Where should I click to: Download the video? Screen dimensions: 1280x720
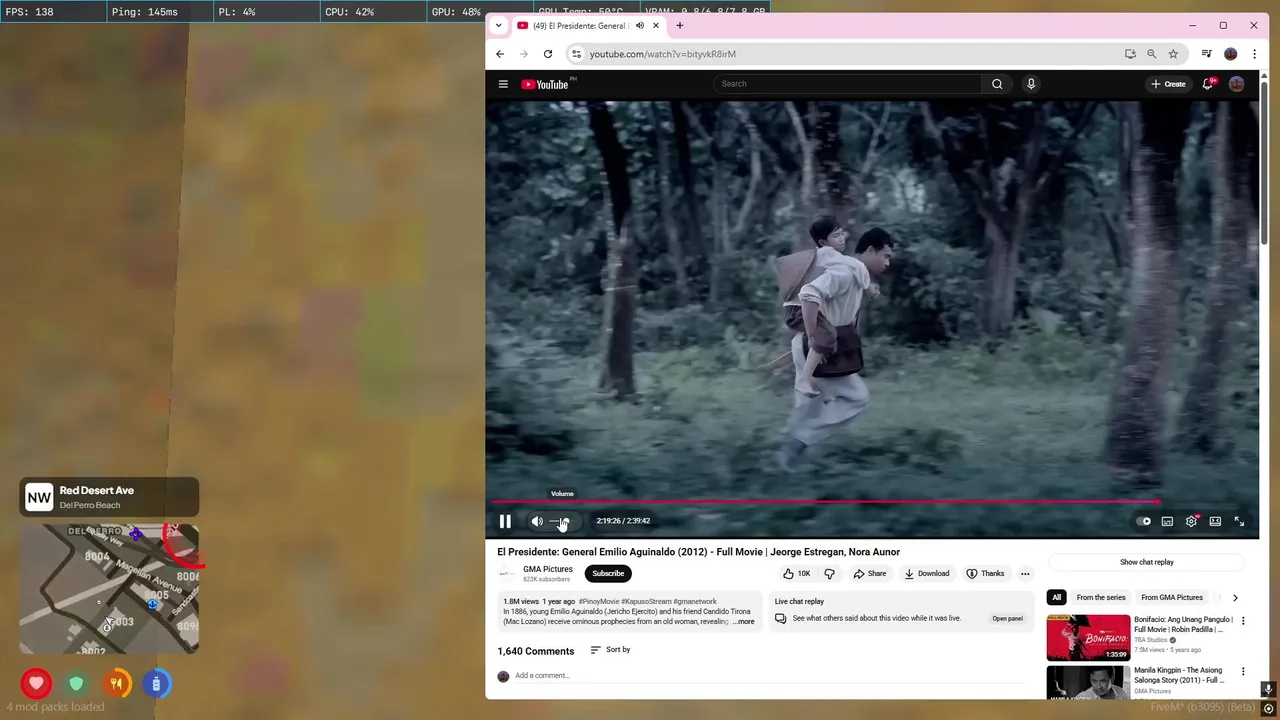click(x=927, y=574)
